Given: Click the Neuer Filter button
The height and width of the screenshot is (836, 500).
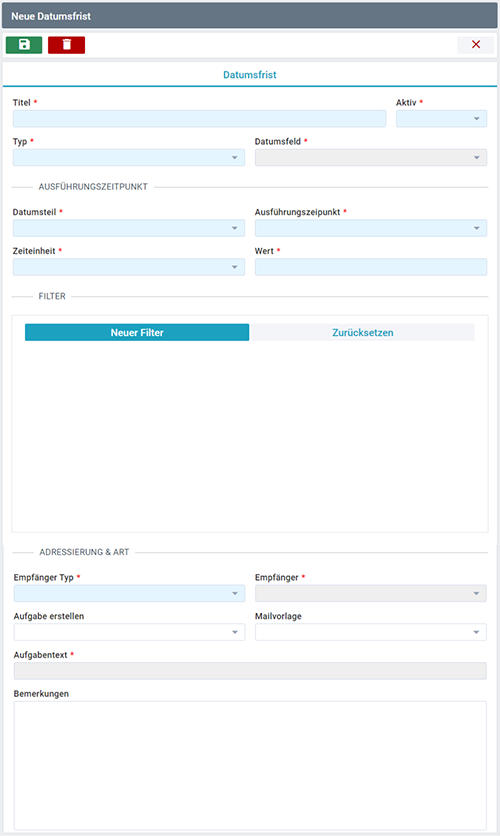Looking at the screenshot, I should [x=137, y=332].
